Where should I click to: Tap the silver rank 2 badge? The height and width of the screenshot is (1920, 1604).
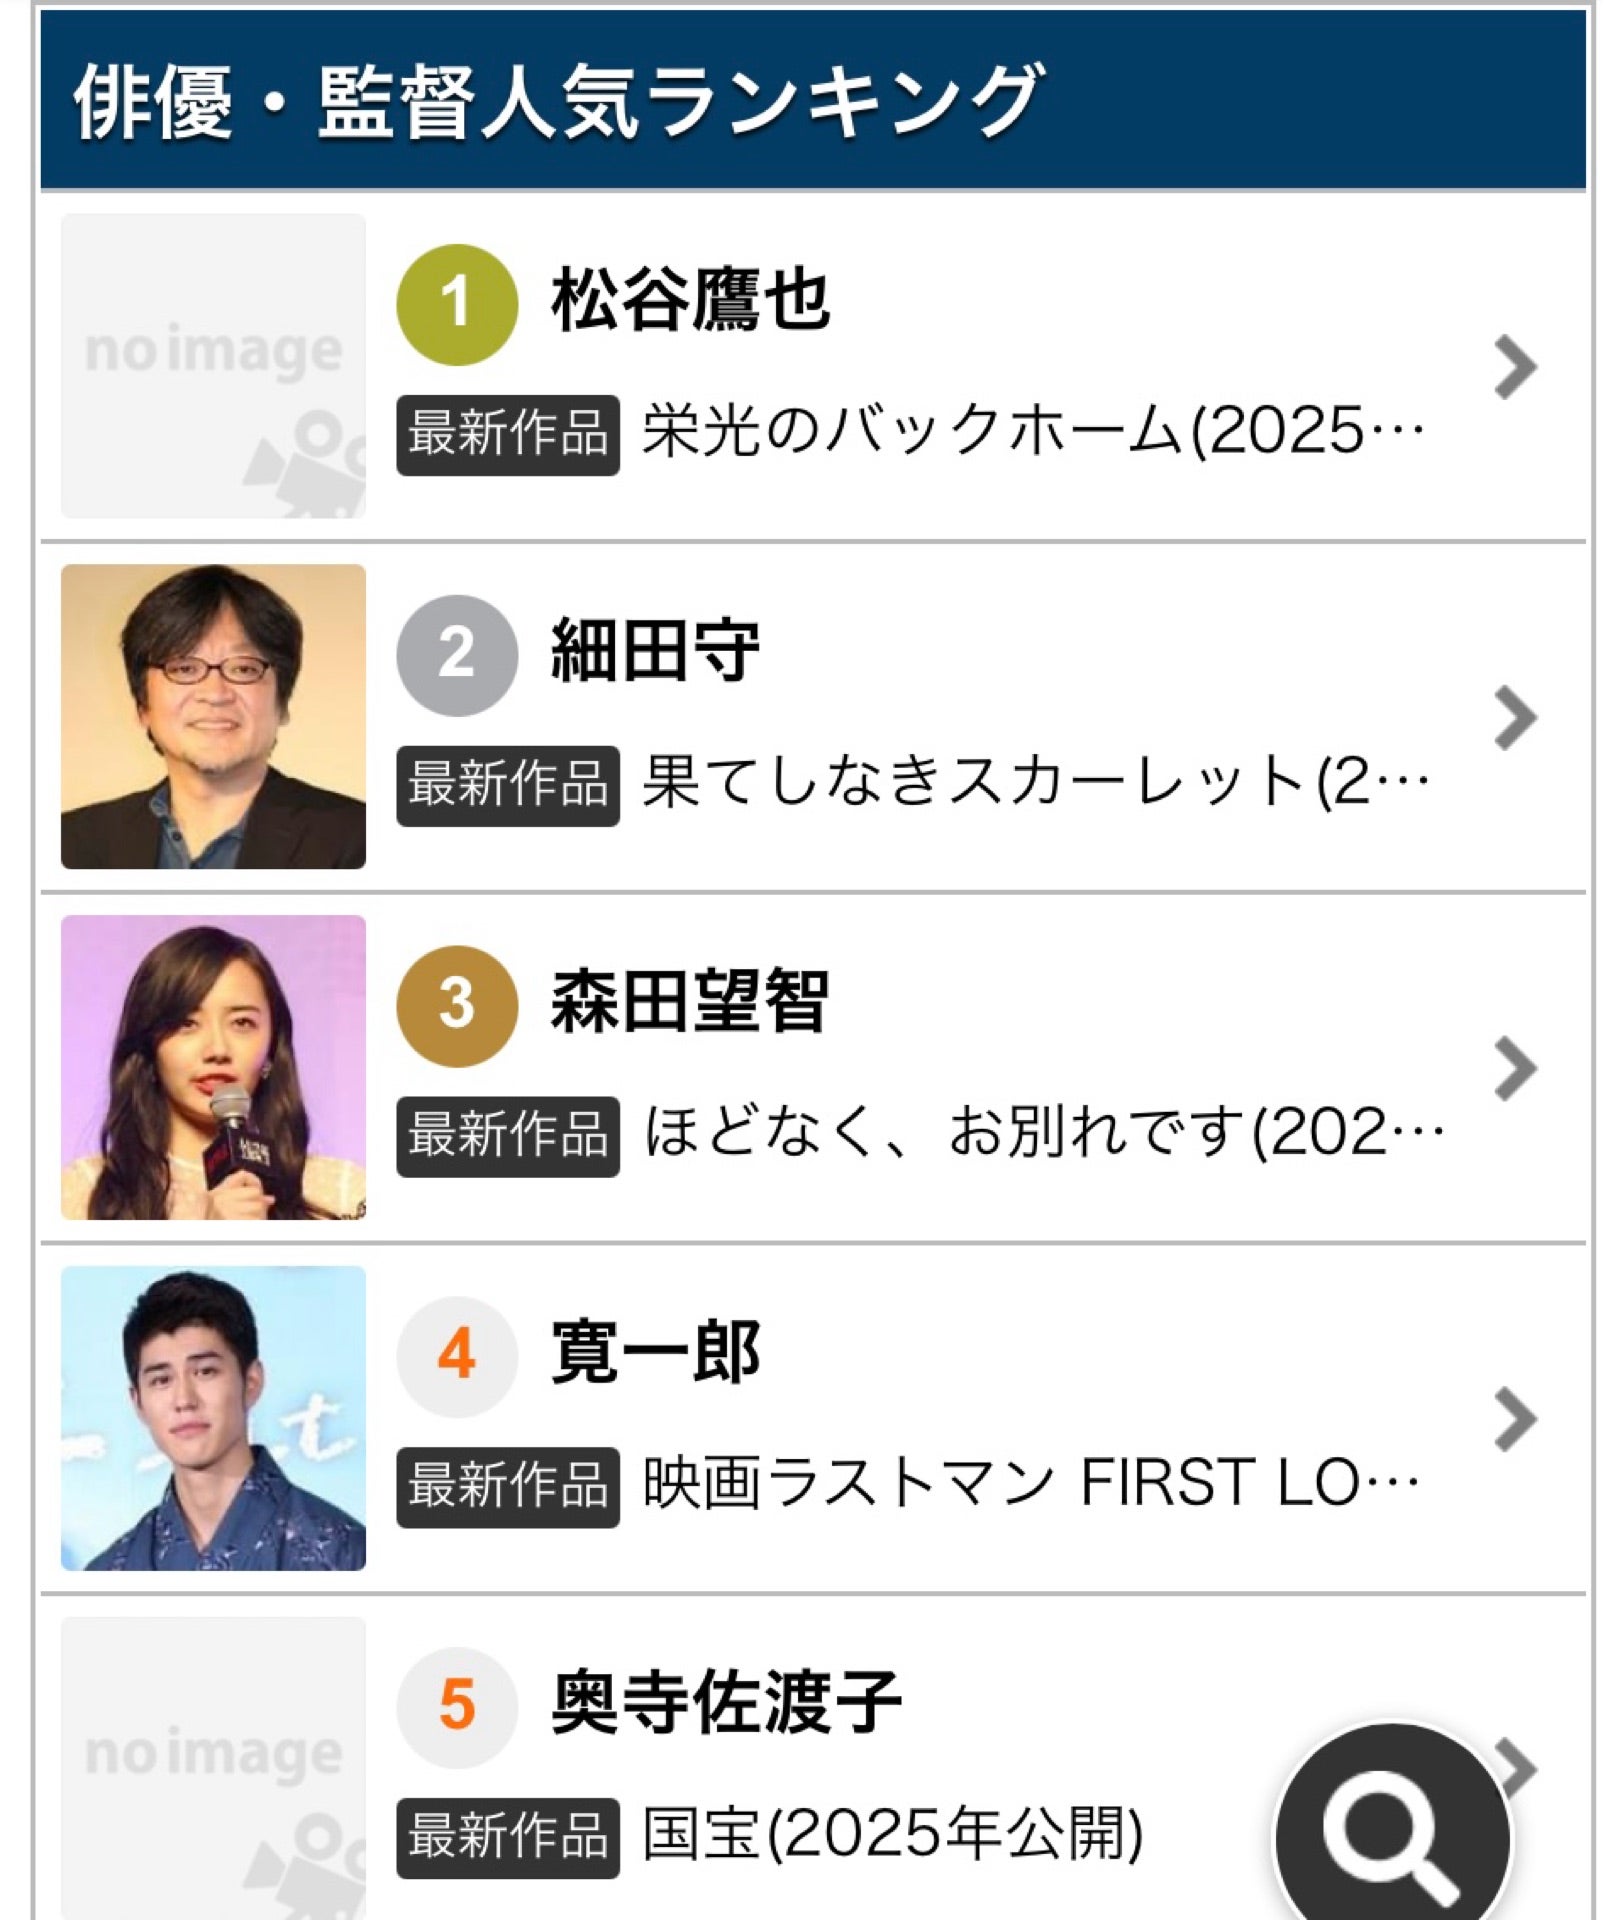point(457,655)
